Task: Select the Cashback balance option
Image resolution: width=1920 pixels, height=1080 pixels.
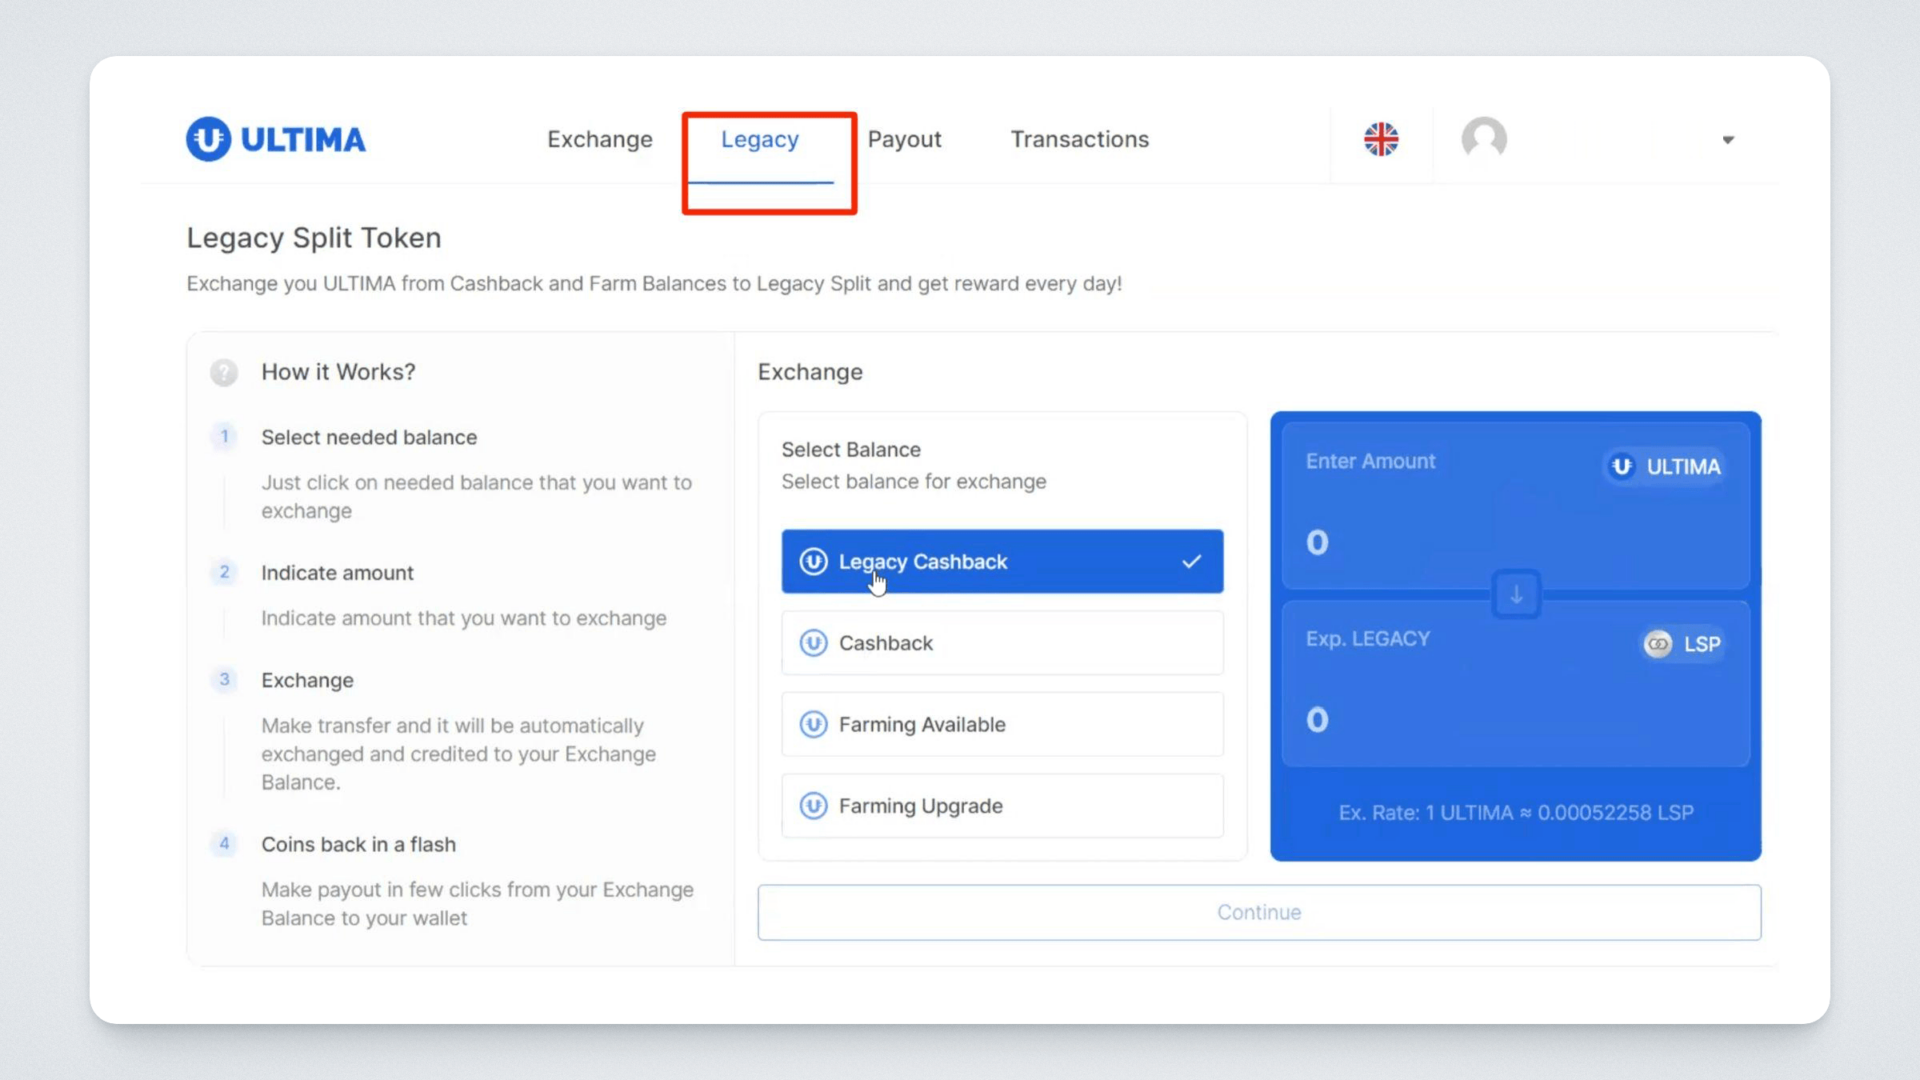Action: 1002,643
